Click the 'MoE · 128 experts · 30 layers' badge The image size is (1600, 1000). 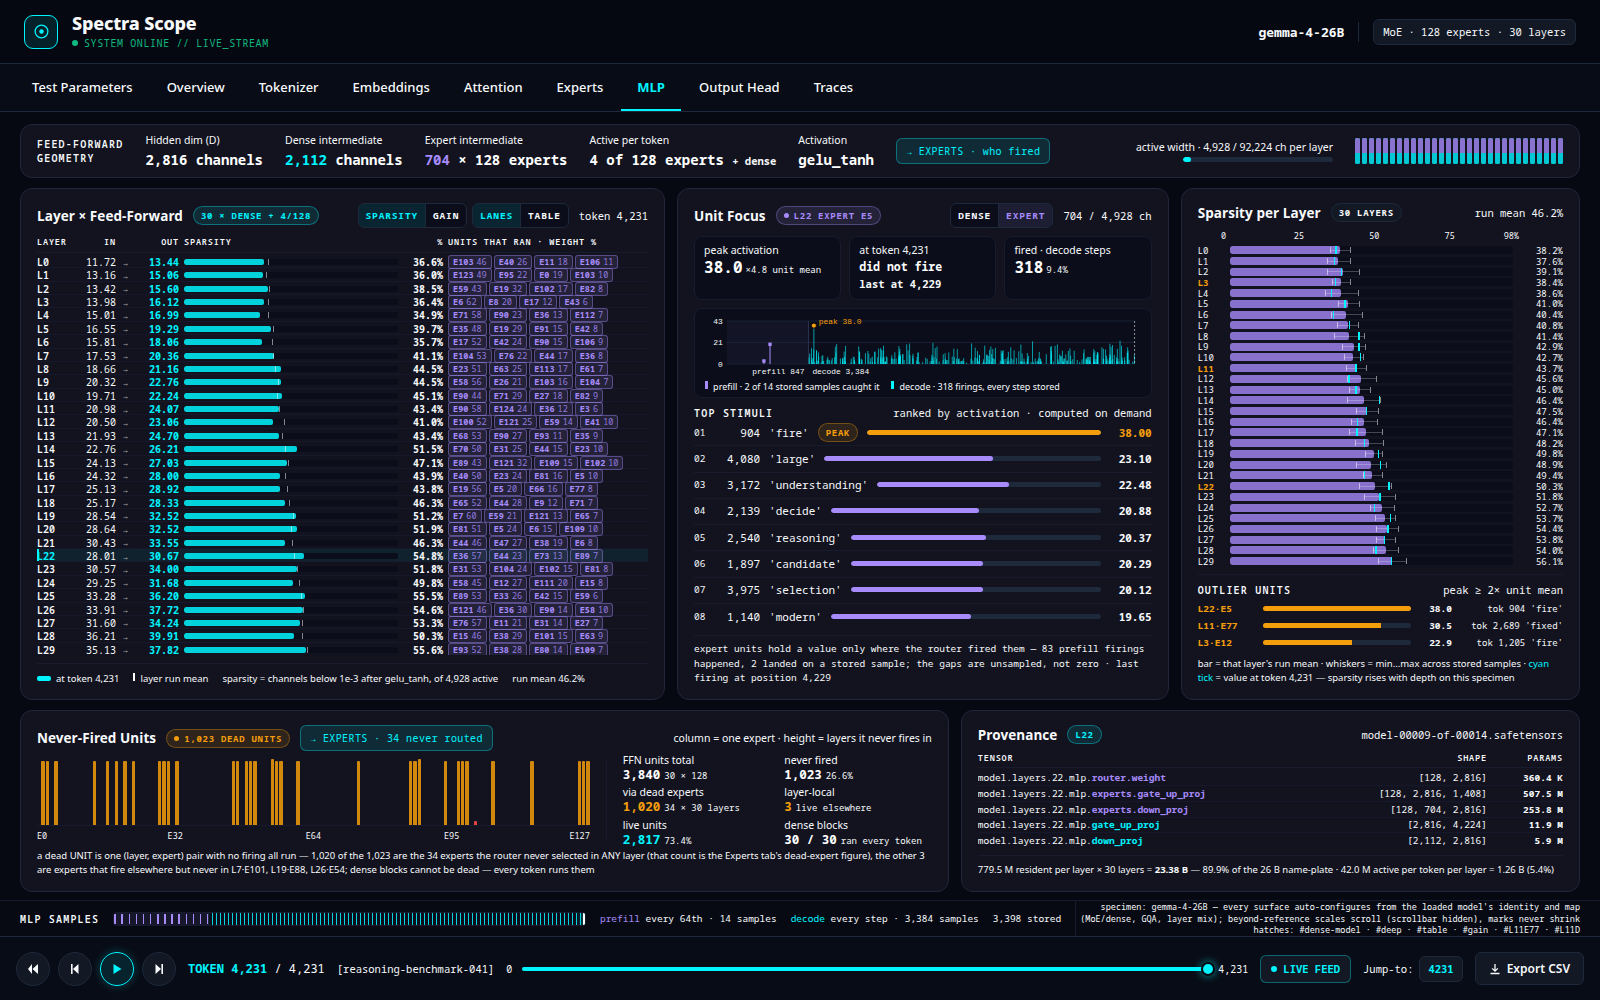[1474, 32]
